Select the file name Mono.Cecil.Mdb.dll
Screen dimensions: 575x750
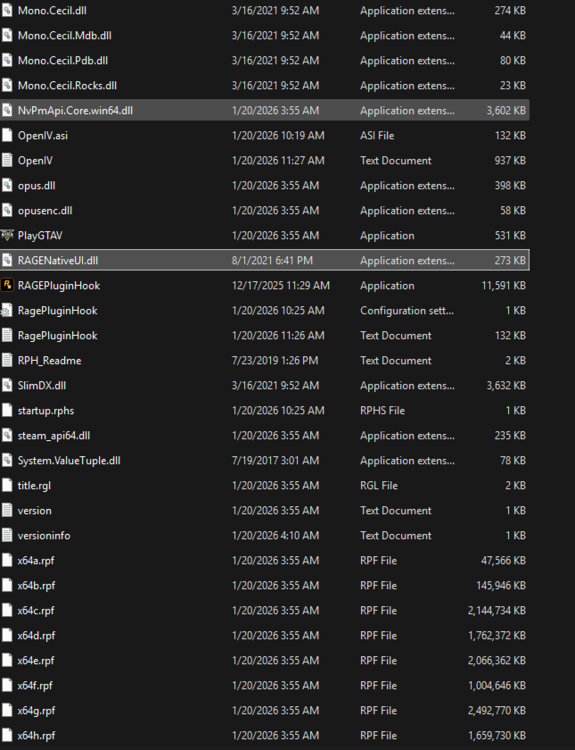click(x=65, y=35)
